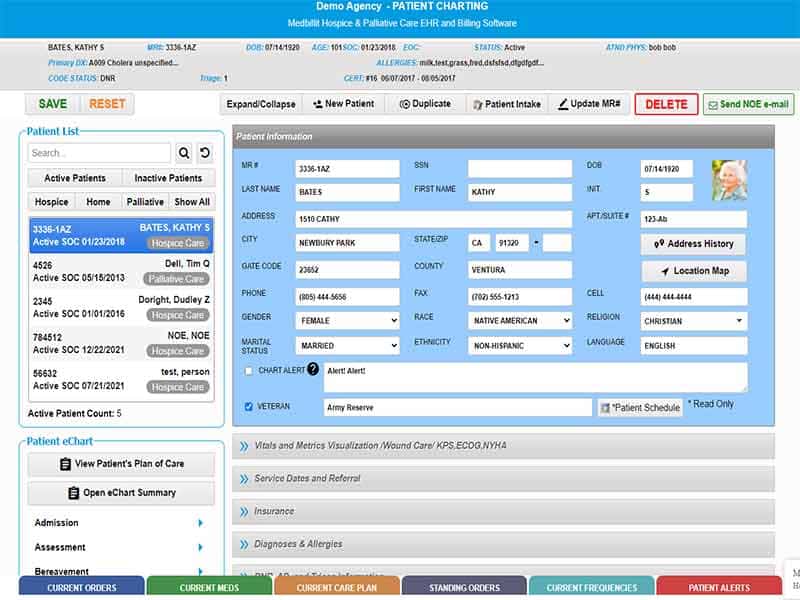
Task: Click the Chart Alert text area
Action: 536,378
